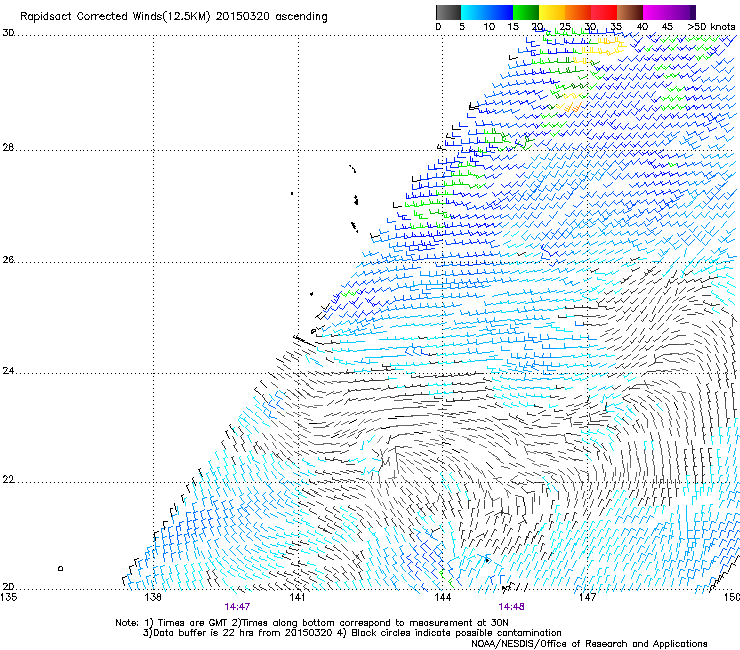
Task: Select the "35" legend value
Action: (x=616, y=27)
